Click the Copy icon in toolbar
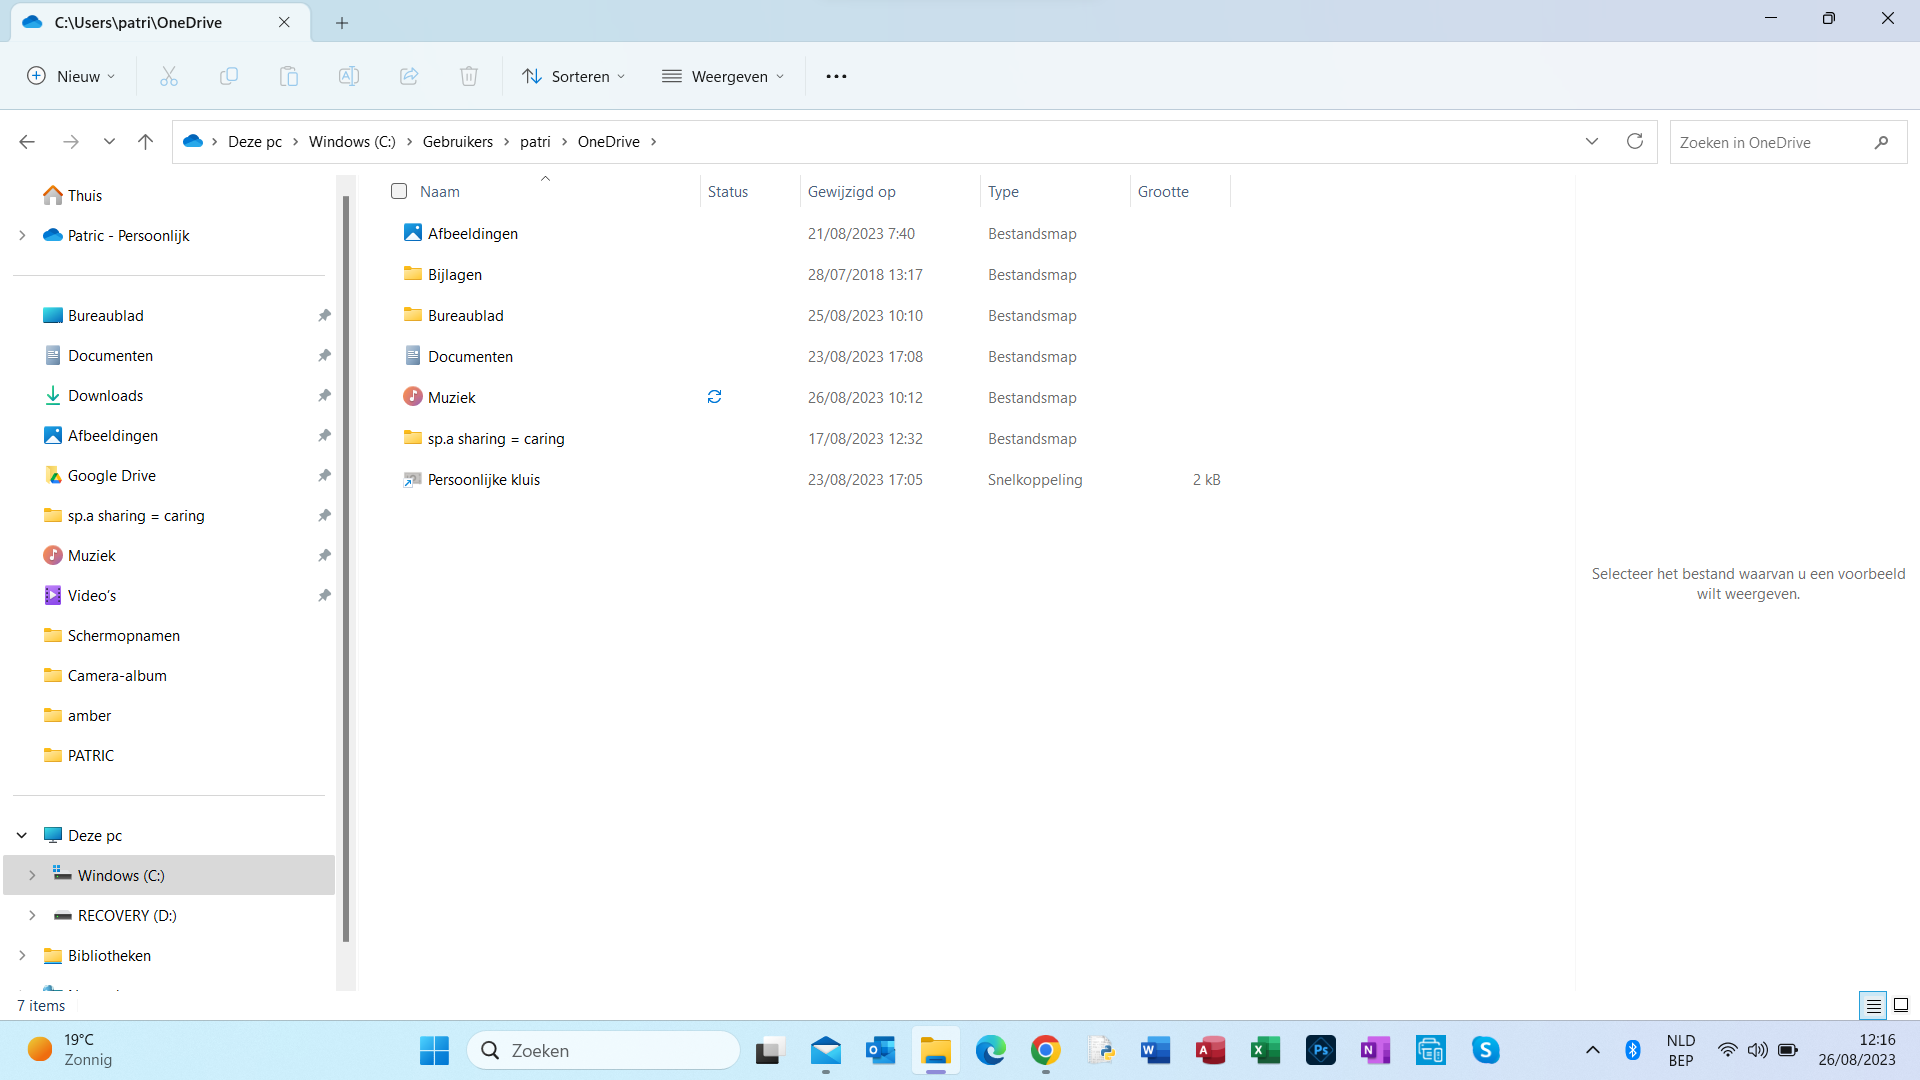Viewport: 1920px width, 1080px height. click(x=229, y=76)
